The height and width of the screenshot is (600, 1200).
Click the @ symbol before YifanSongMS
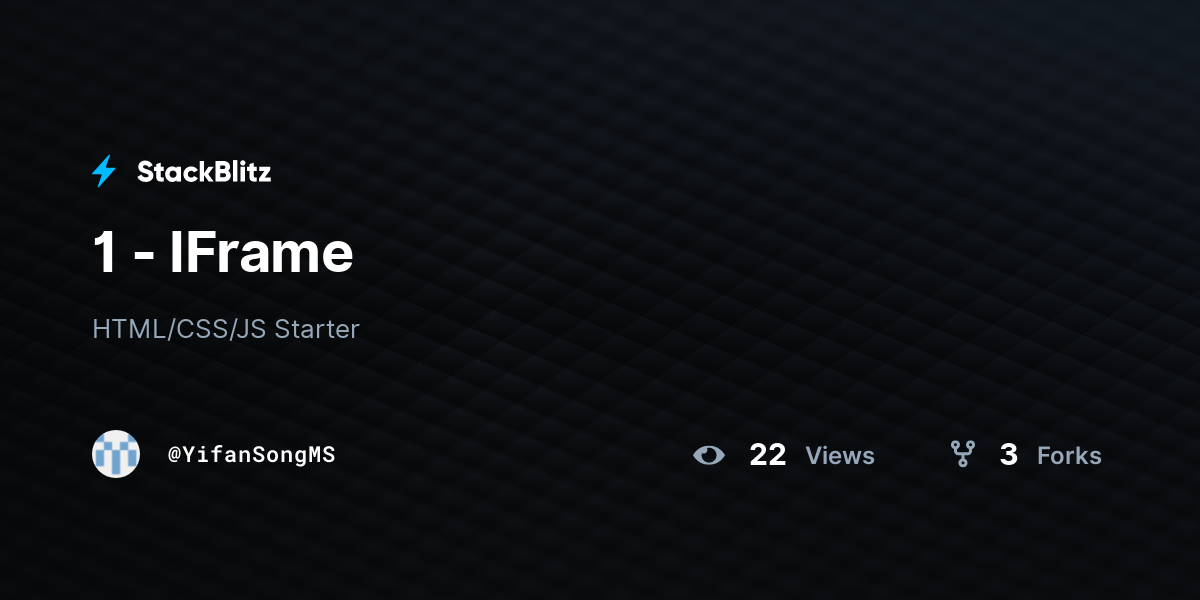174,455
